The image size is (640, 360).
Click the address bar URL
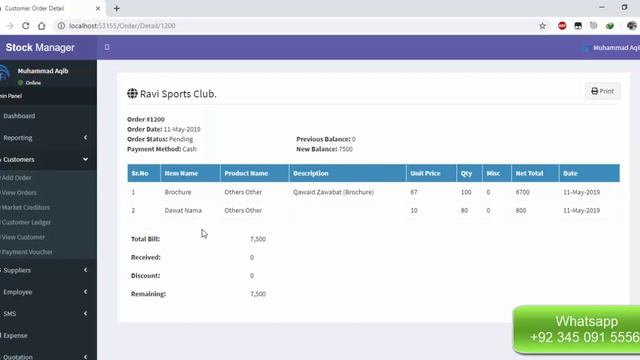(122, 26)
